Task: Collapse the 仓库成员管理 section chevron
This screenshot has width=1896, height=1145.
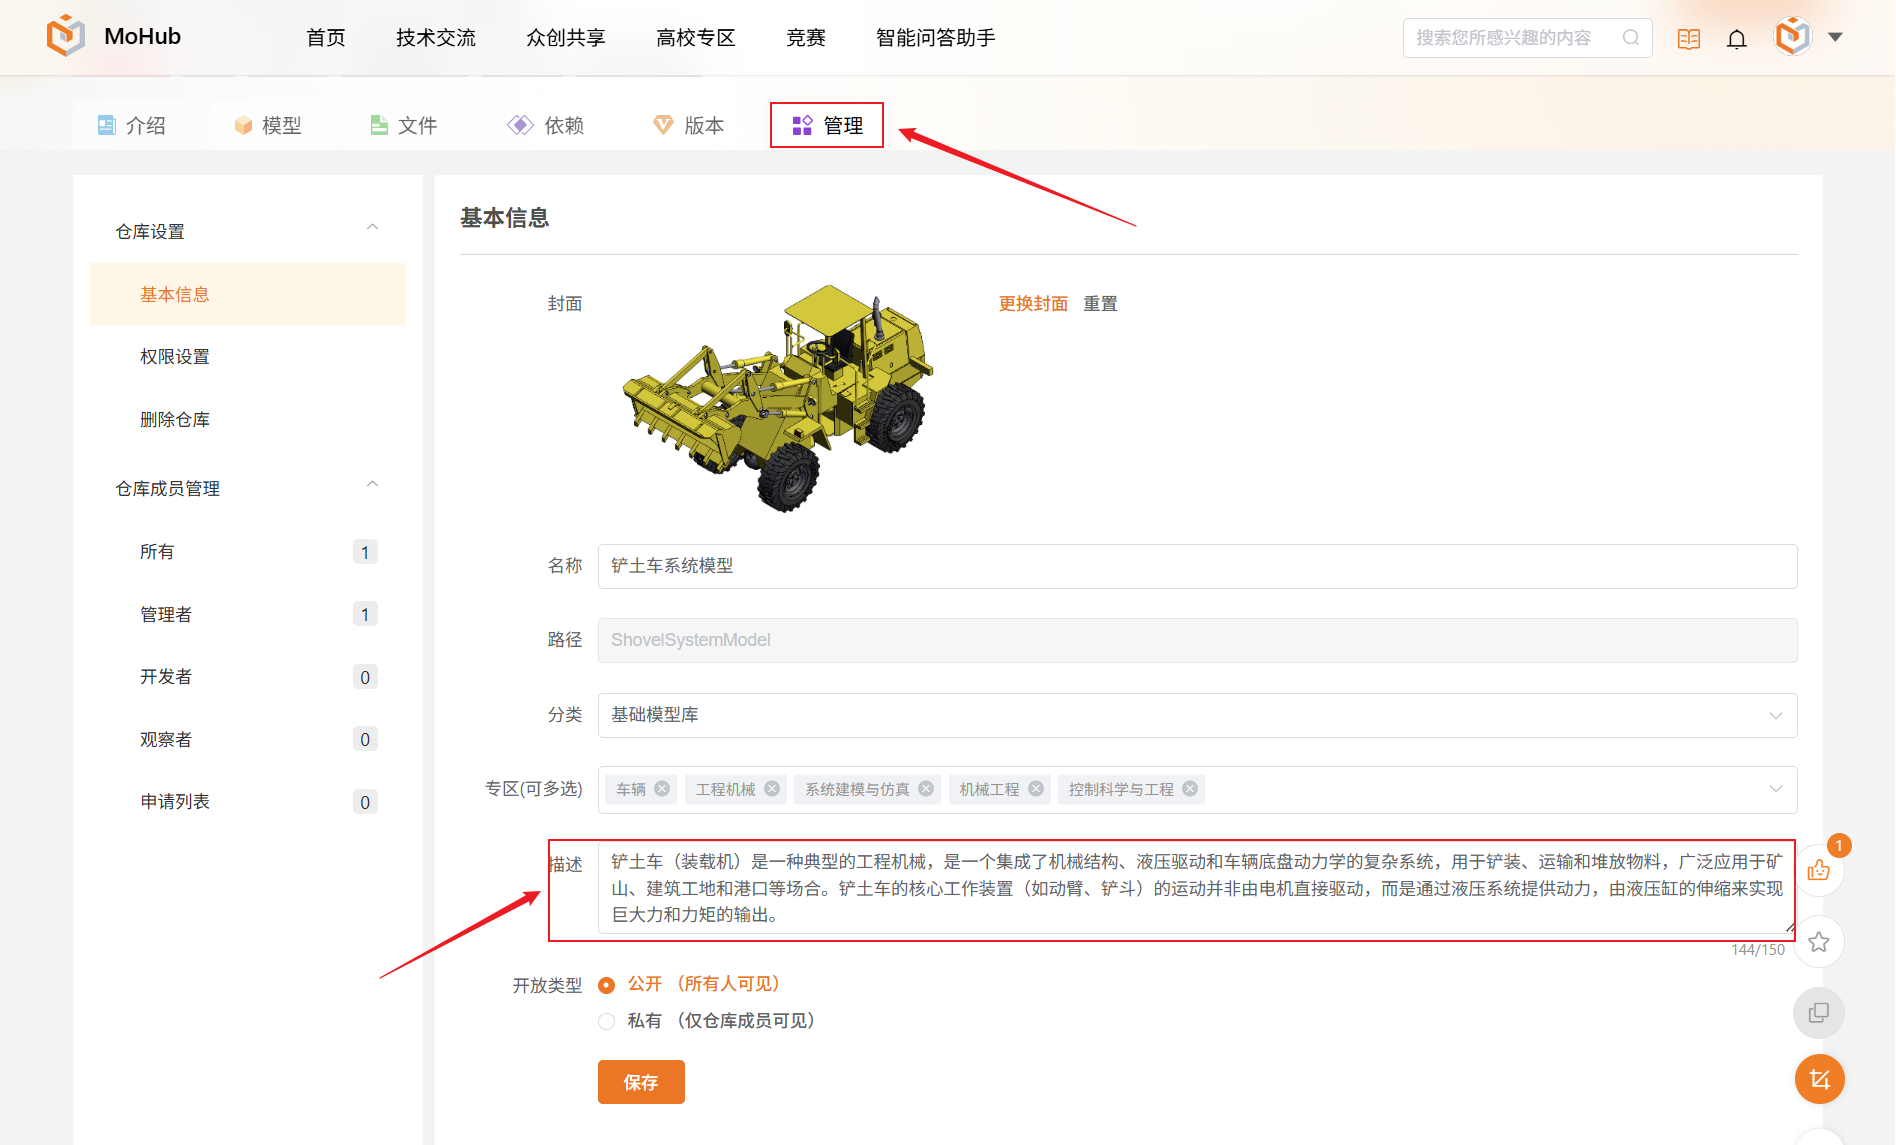Action: 372,485
